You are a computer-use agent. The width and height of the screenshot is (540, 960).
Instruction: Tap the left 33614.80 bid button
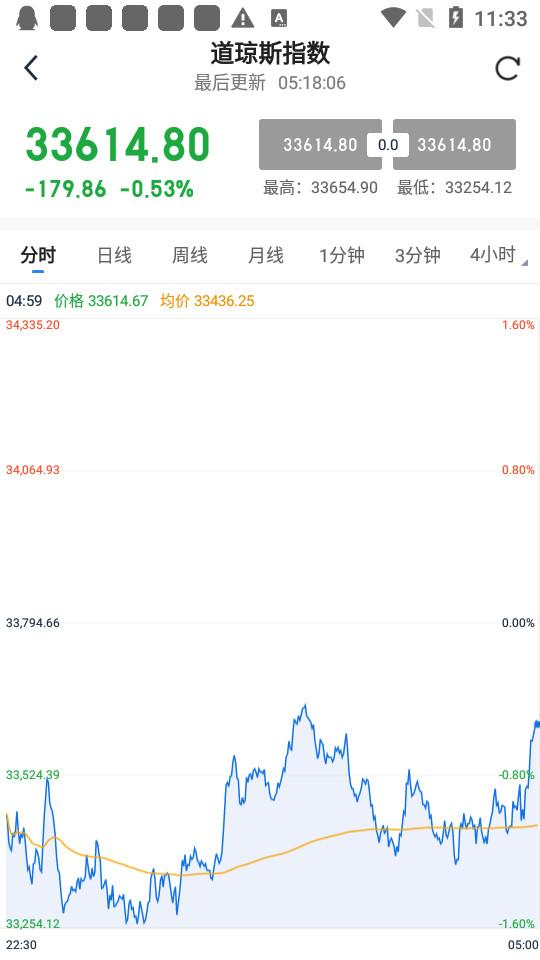(320, 144)
